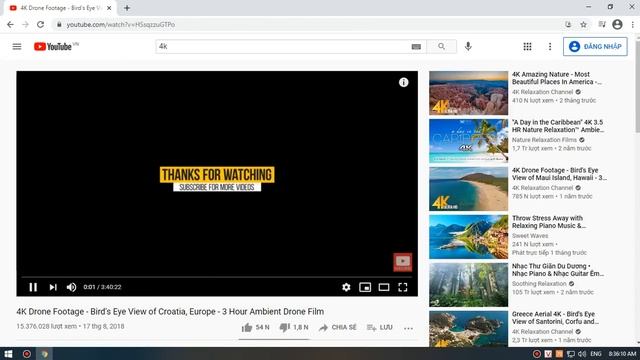Open the YouTube guide hamburger menu

click(17, 47)
